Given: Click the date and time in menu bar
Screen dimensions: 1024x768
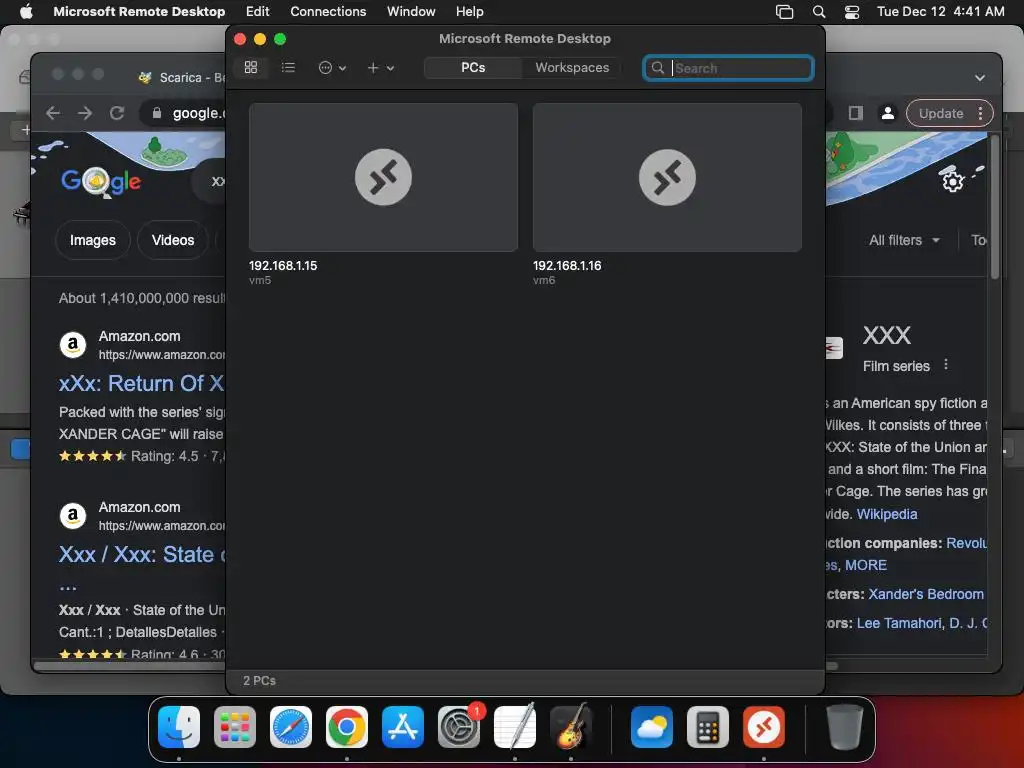Looking at the screenshot, I should pos(940,11).
